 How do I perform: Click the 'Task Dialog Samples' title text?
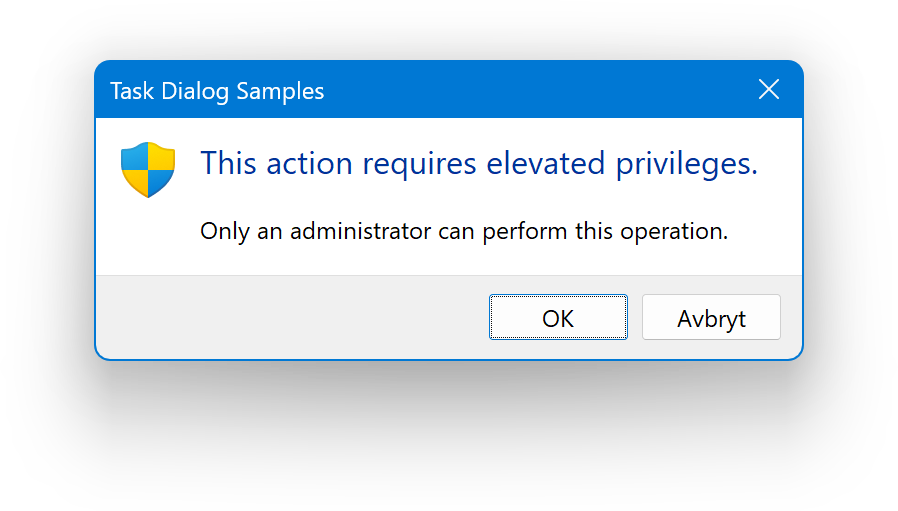click(x=217, y=91)
